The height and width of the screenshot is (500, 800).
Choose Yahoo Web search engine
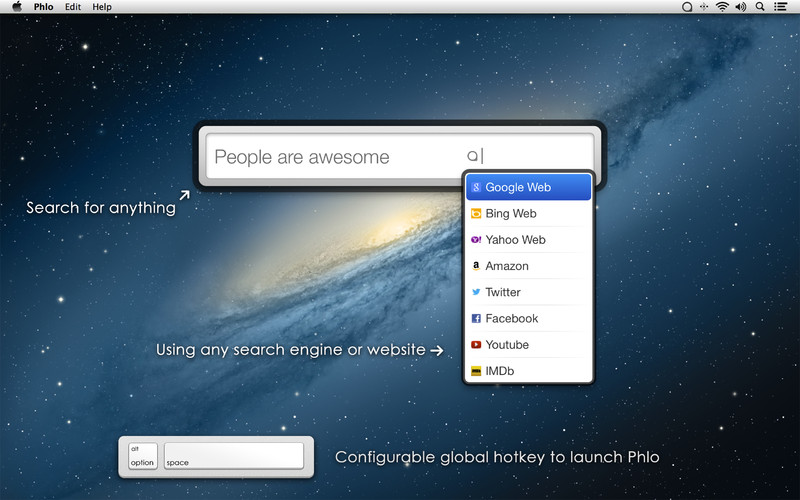coord(528,240)
